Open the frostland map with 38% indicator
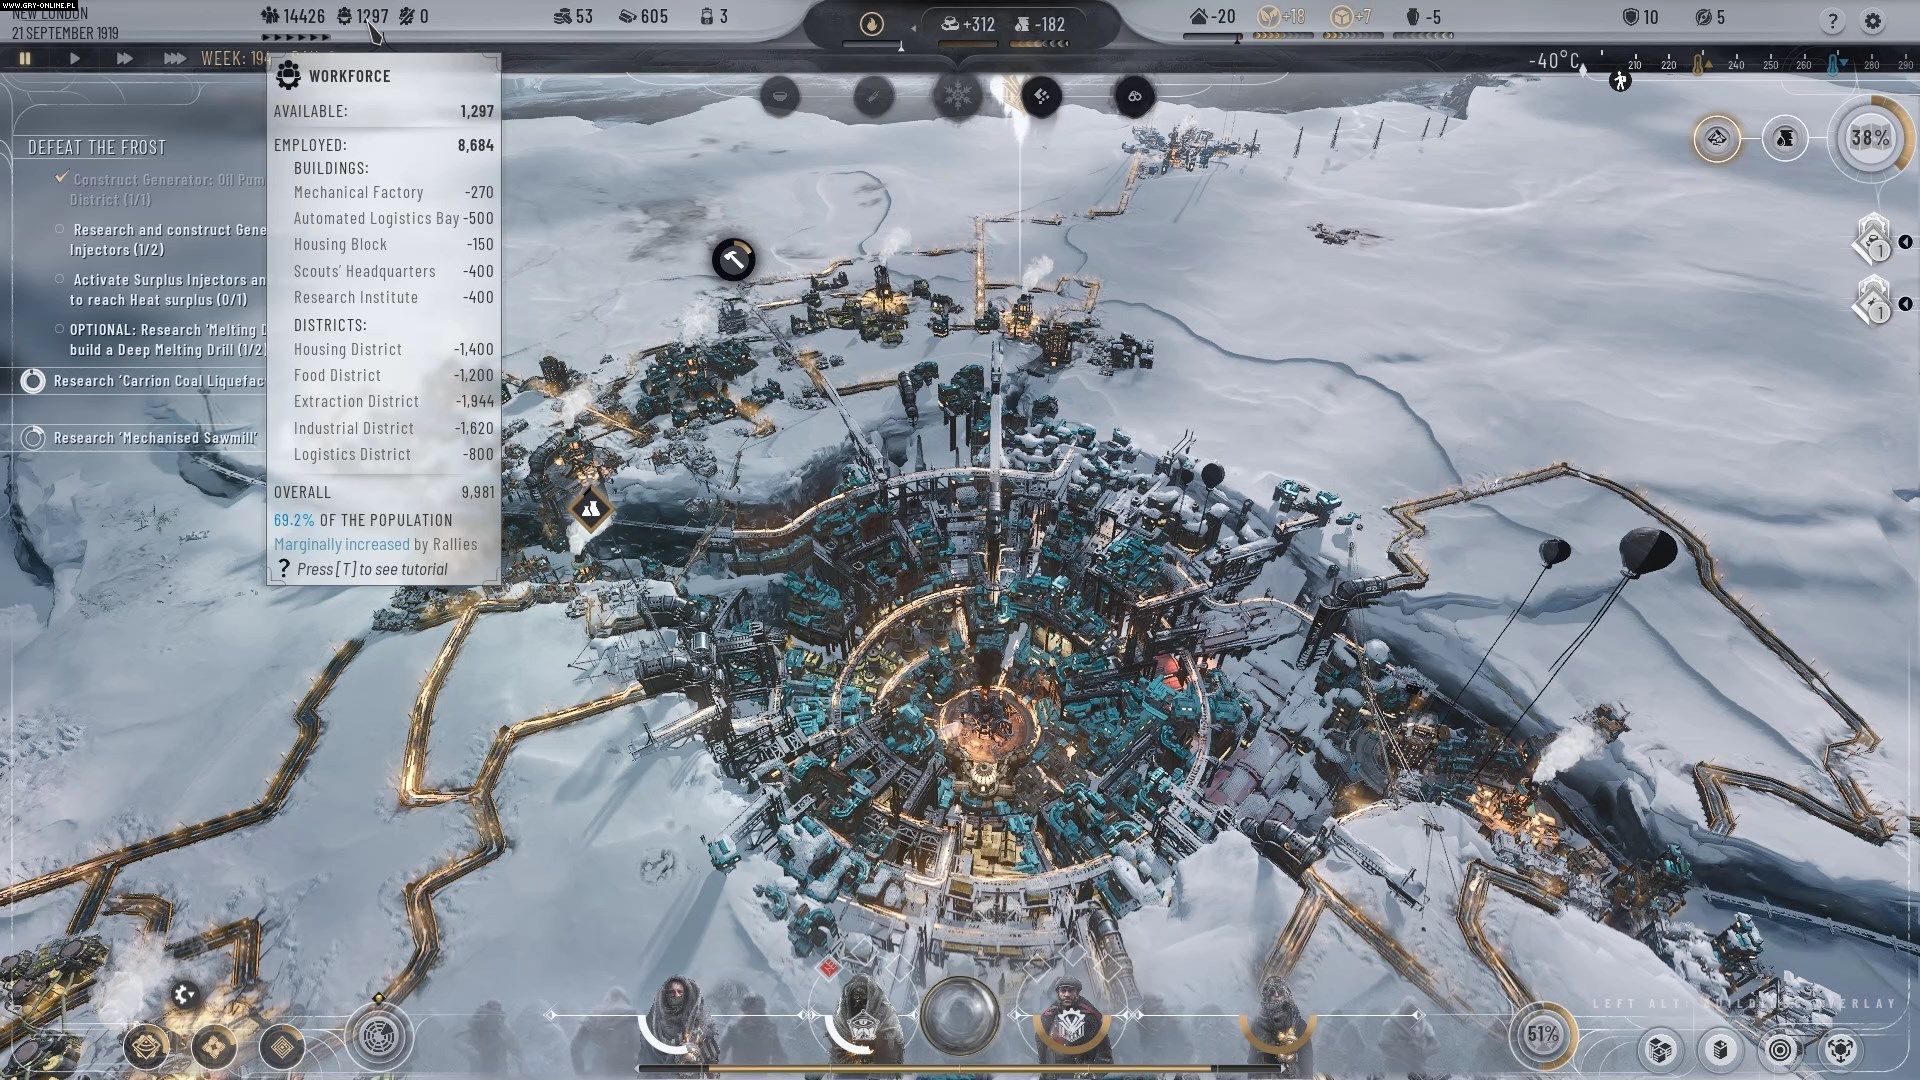The height and width of the screenshot is (1080, 1920). point(1868,138)
